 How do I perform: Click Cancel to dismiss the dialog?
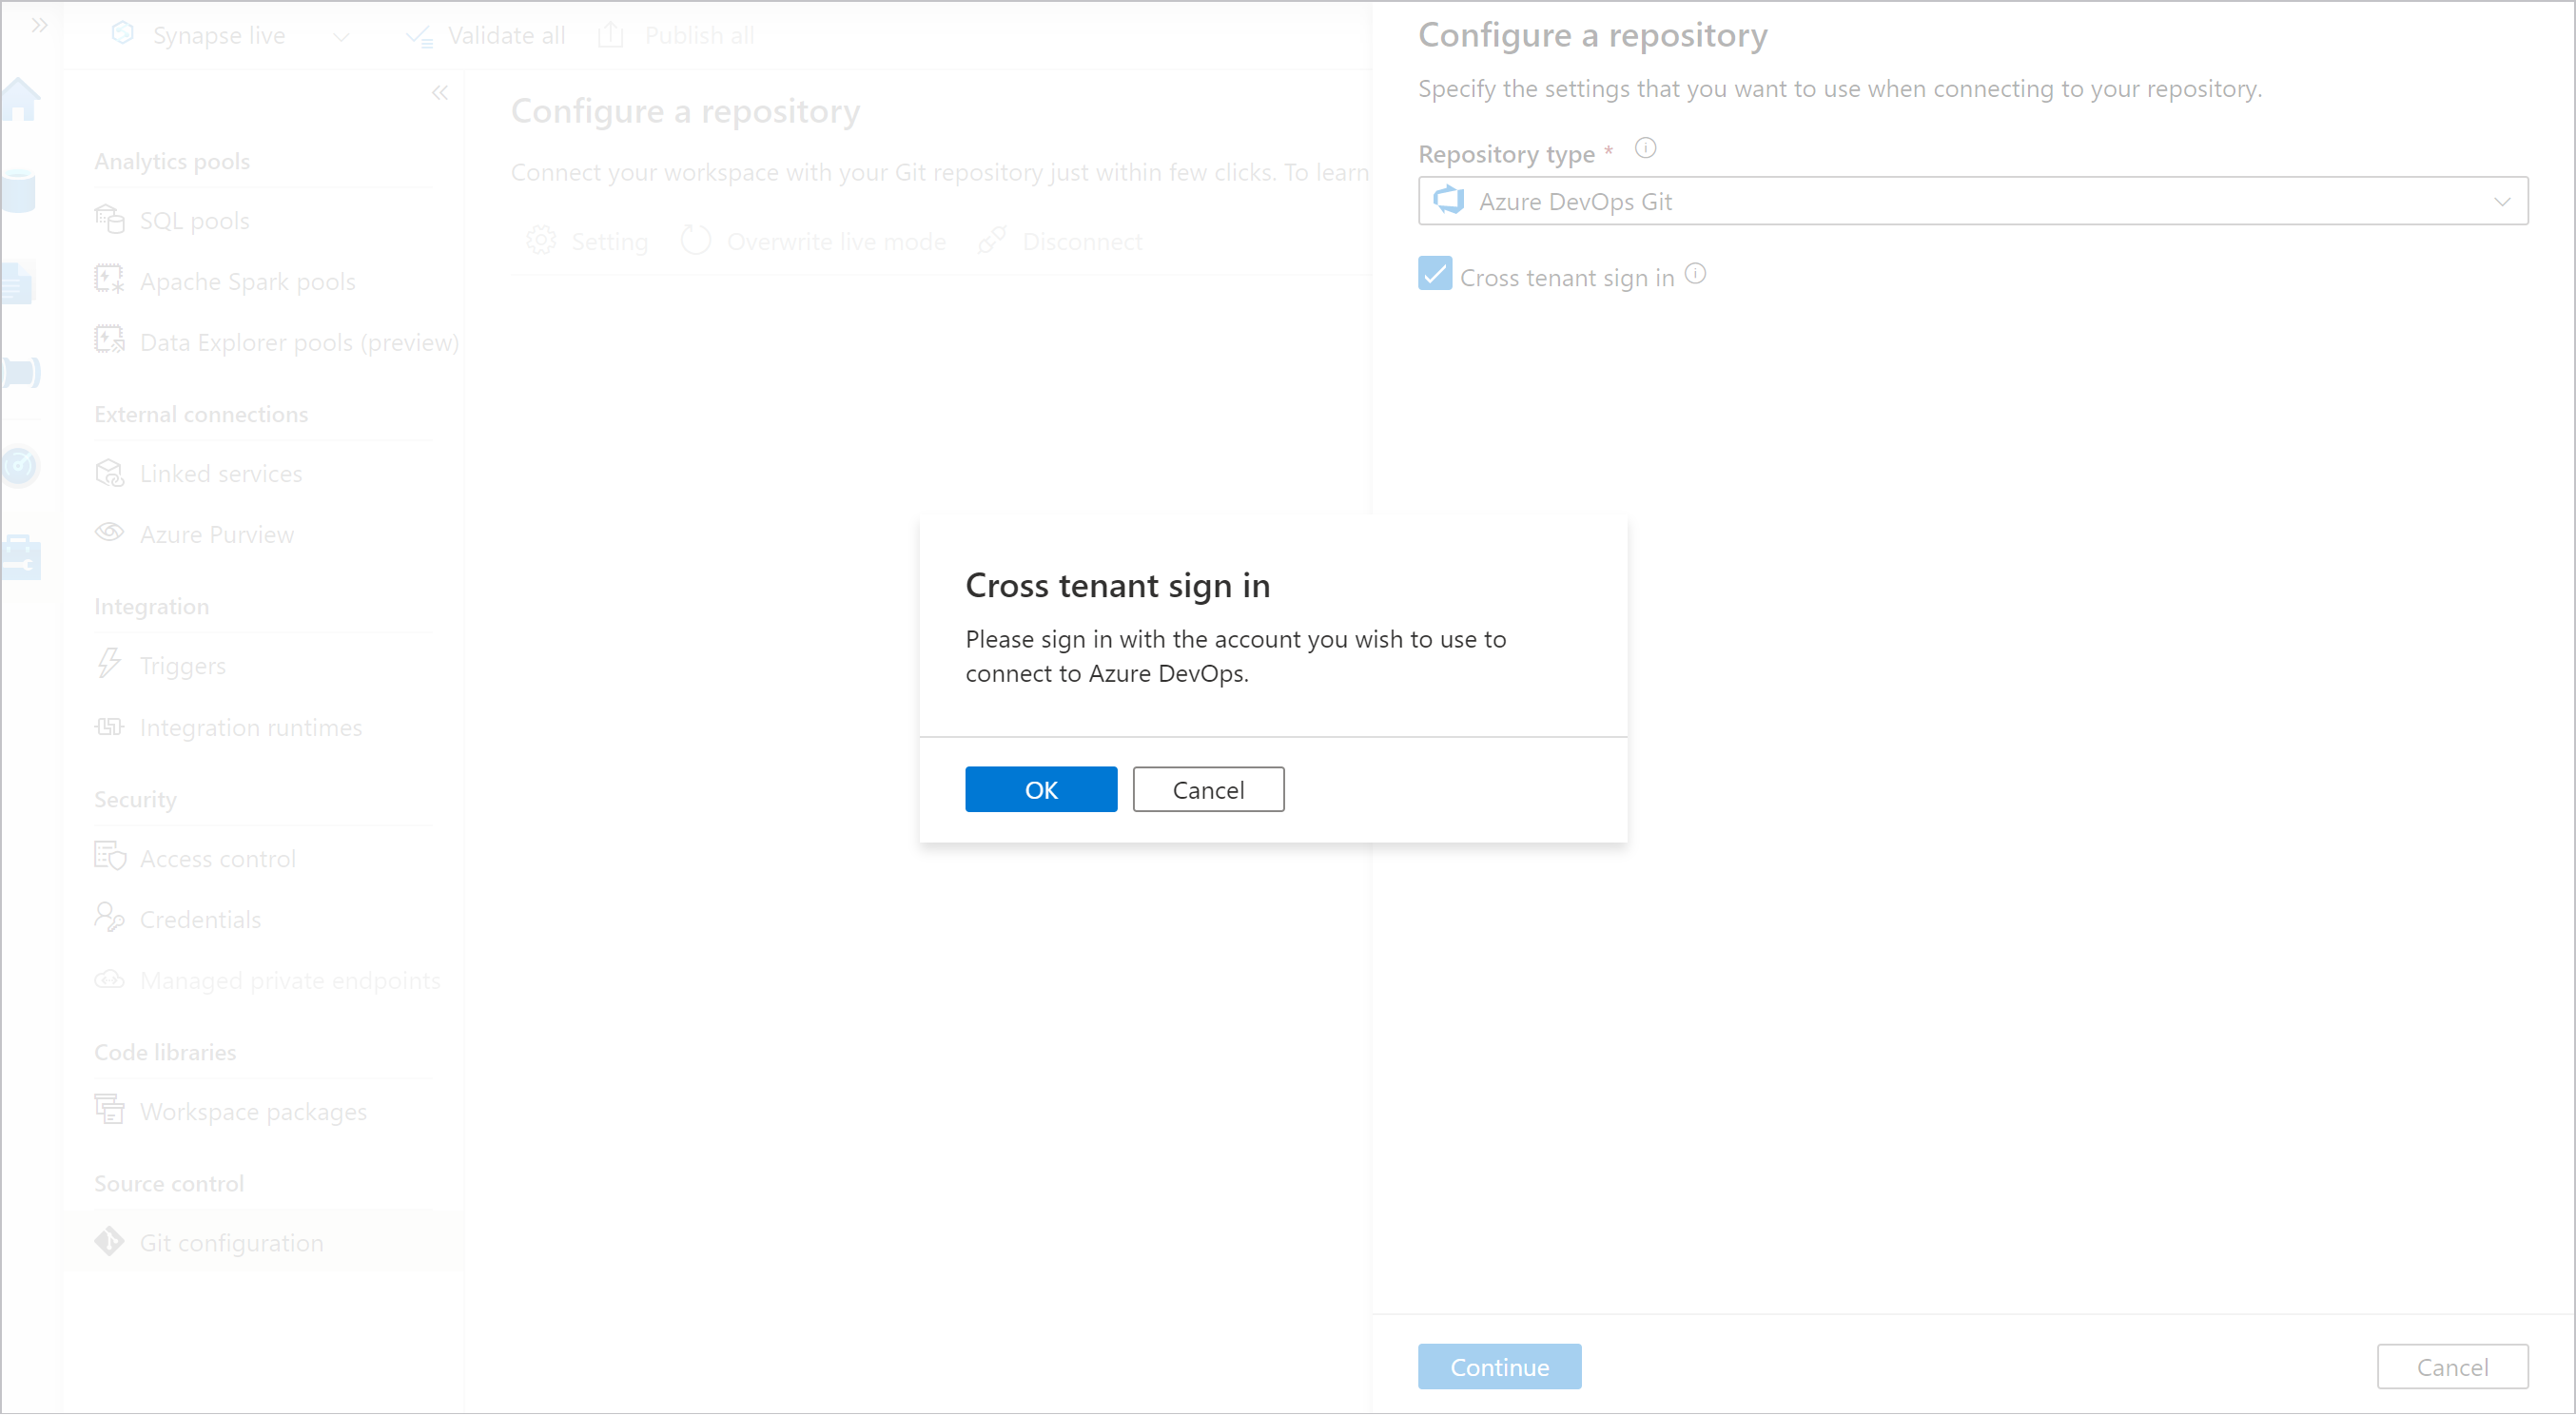click(x=1208, y=787)
